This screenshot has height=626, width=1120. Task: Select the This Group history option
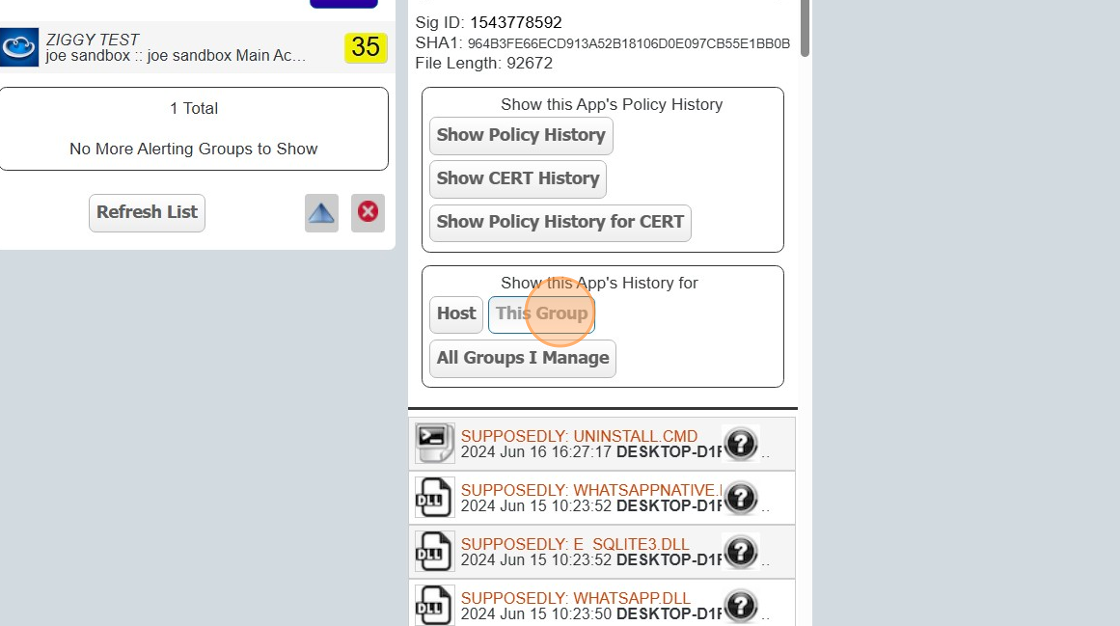pyautogui.click(x=542, y=313)
